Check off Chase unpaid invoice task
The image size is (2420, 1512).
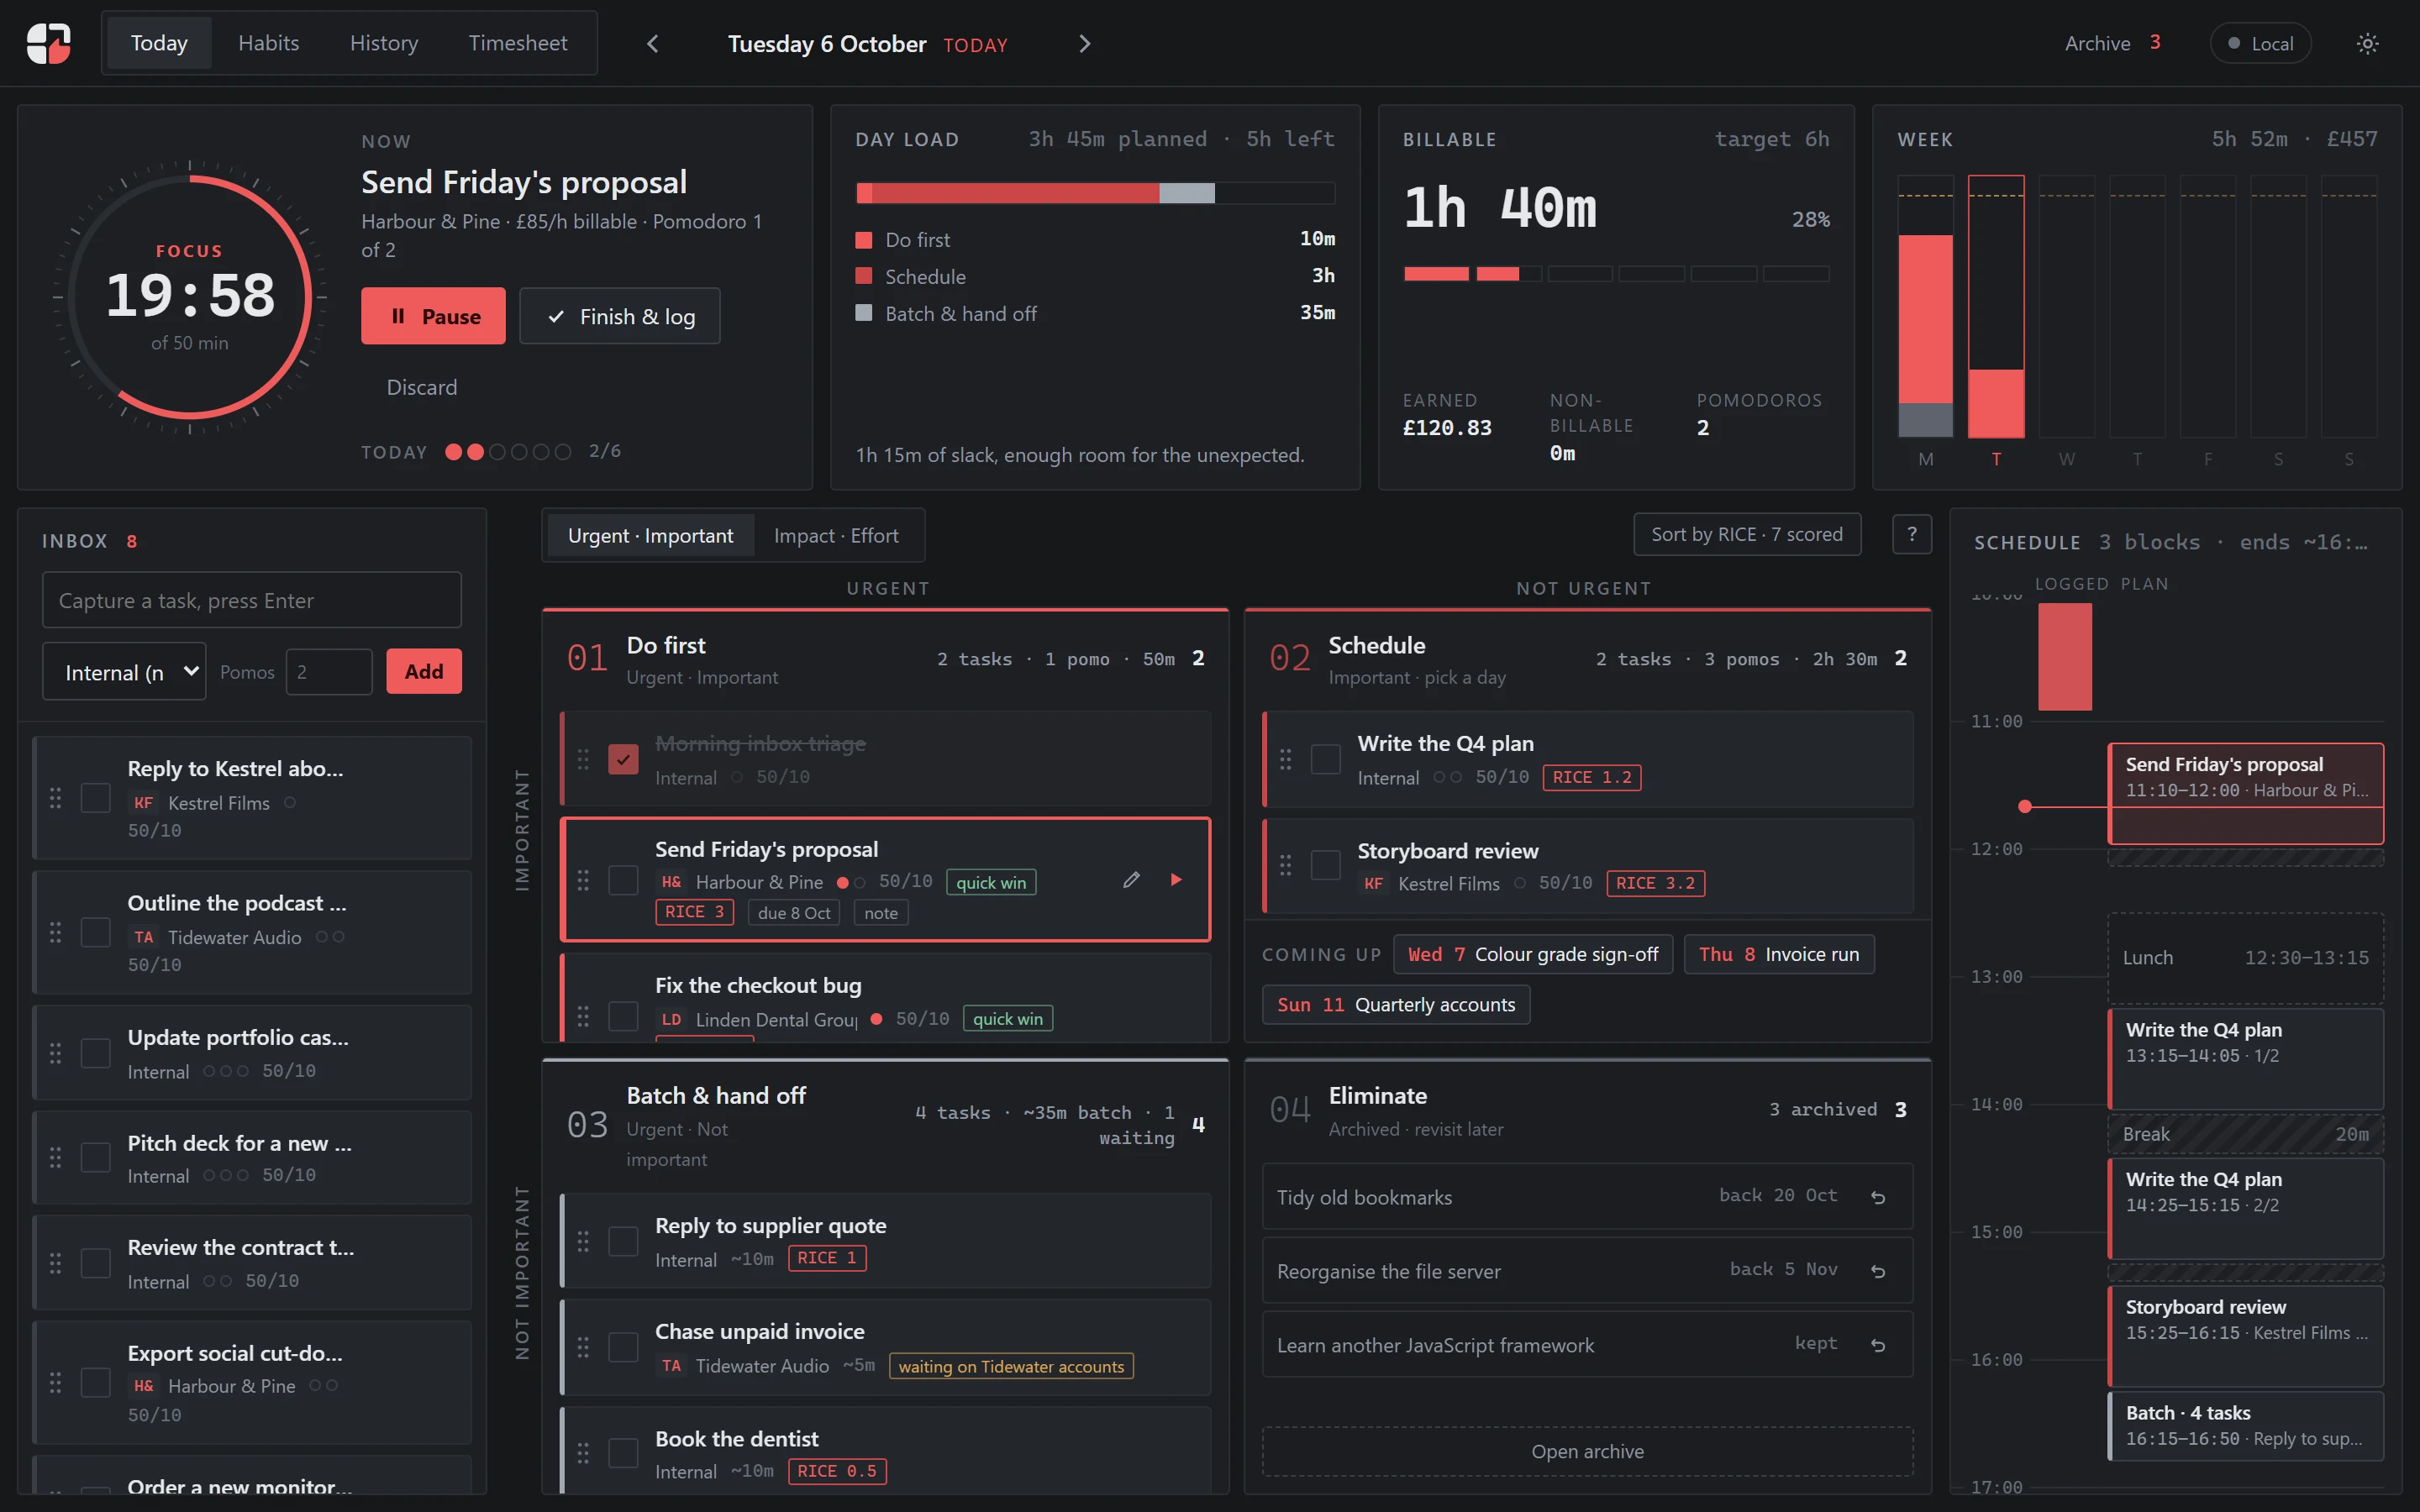623,1346
